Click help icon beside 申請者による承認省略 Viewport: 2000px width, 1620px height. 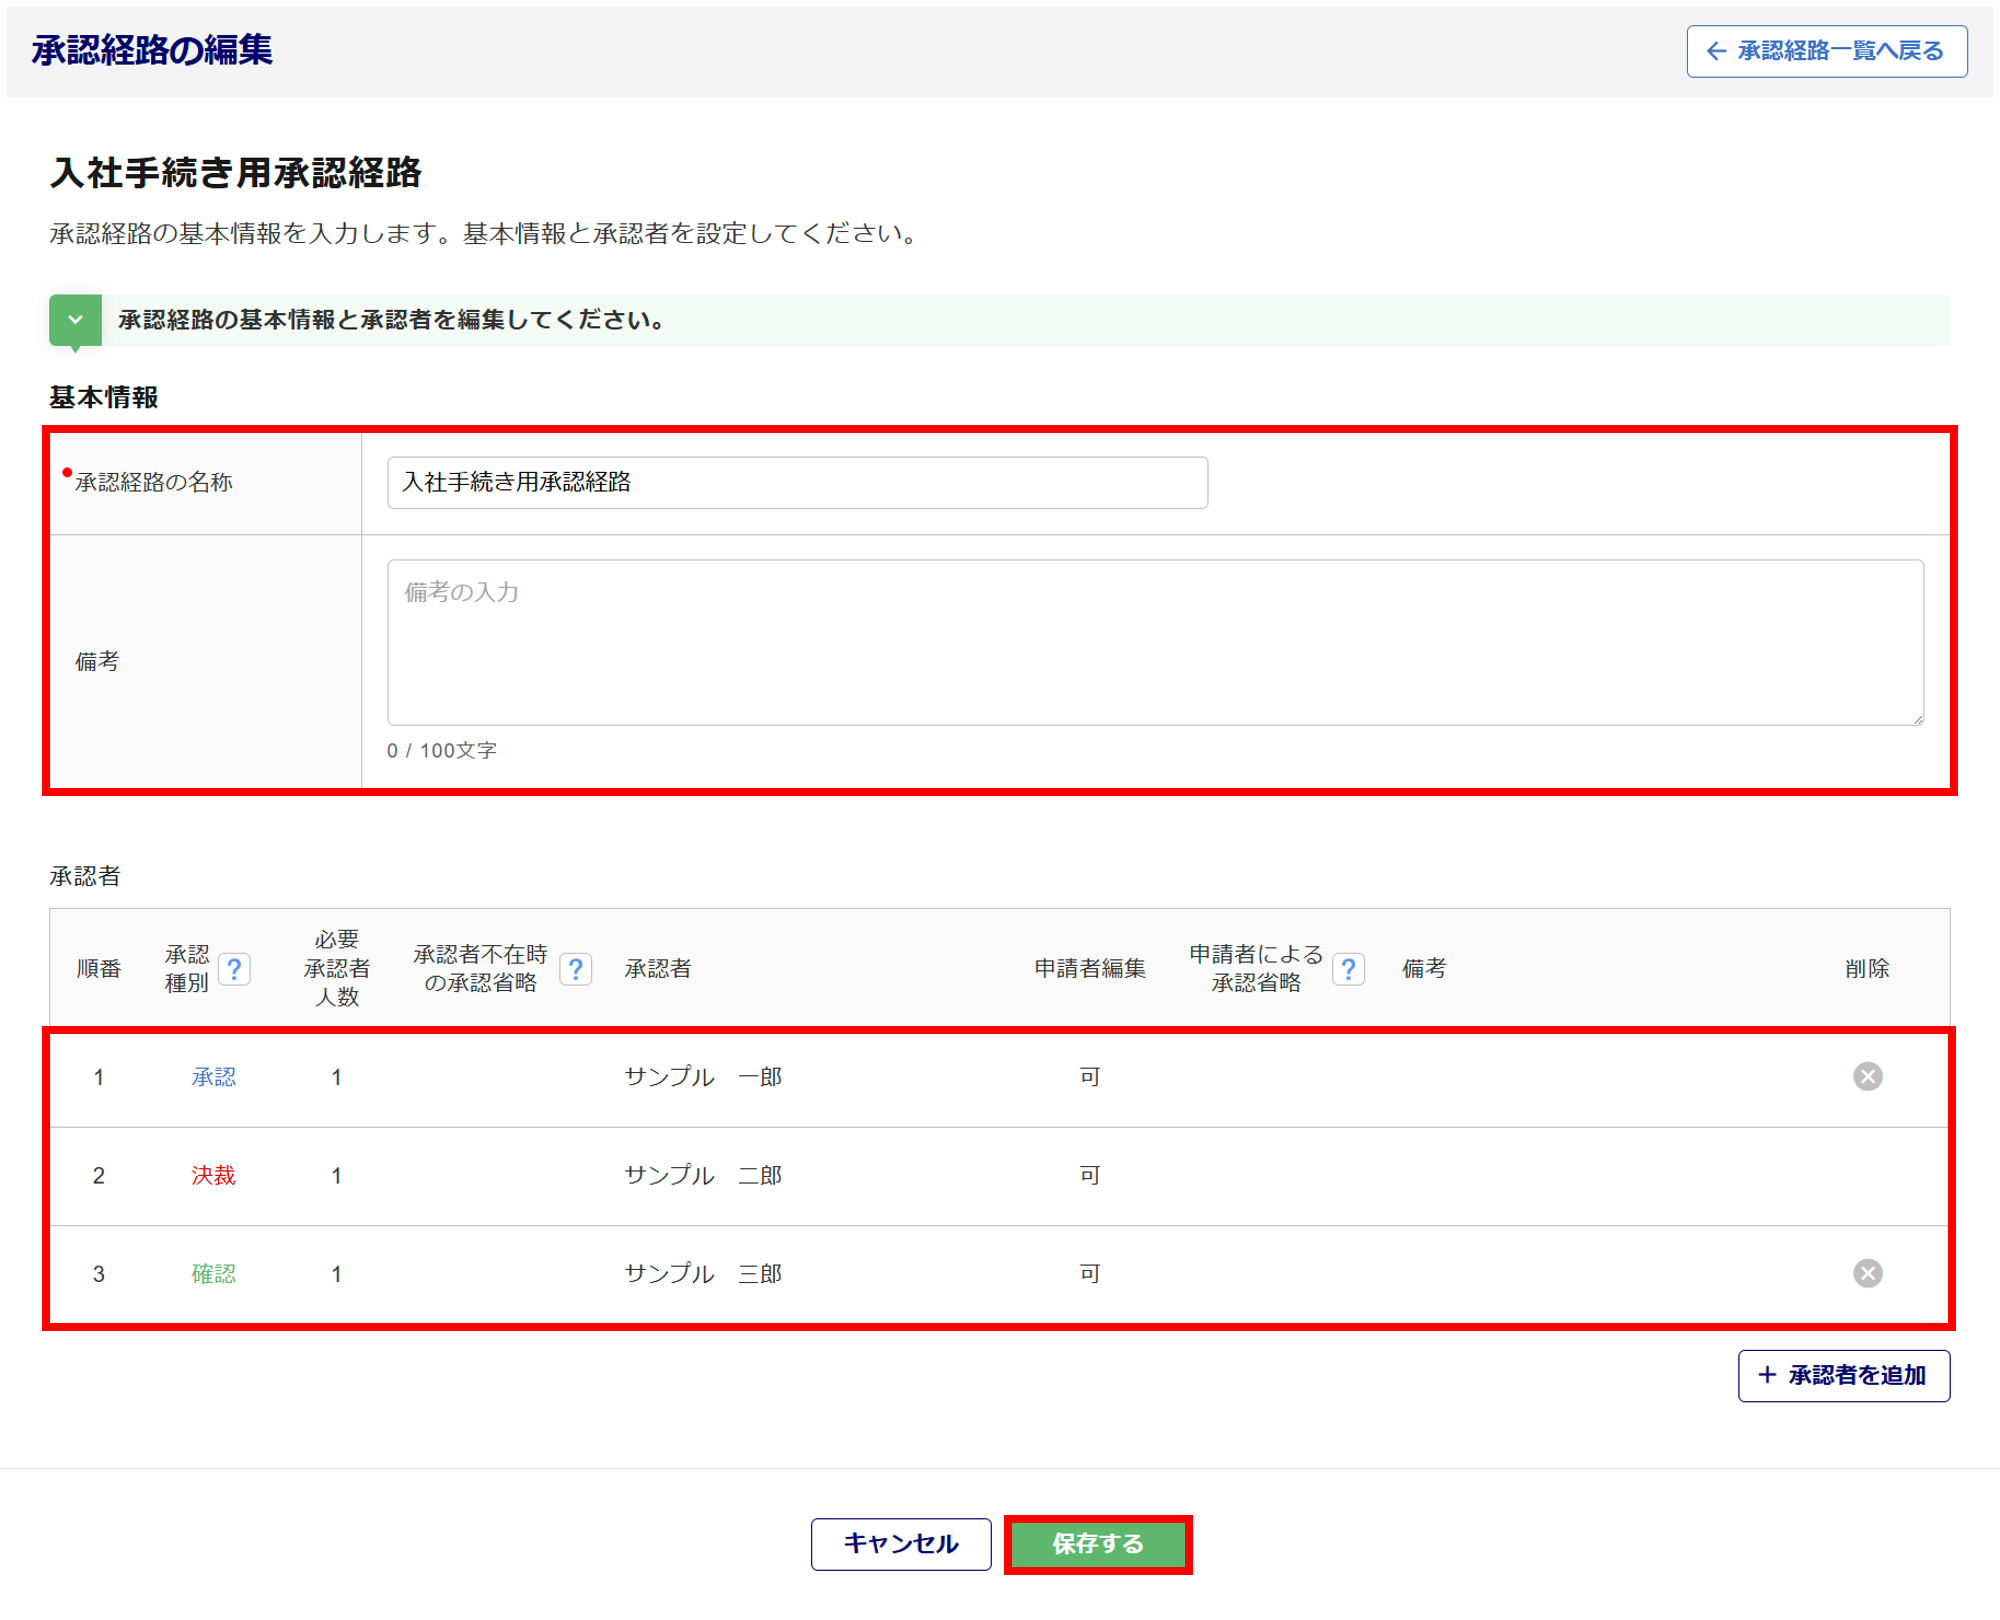[x=1348, y=969]
